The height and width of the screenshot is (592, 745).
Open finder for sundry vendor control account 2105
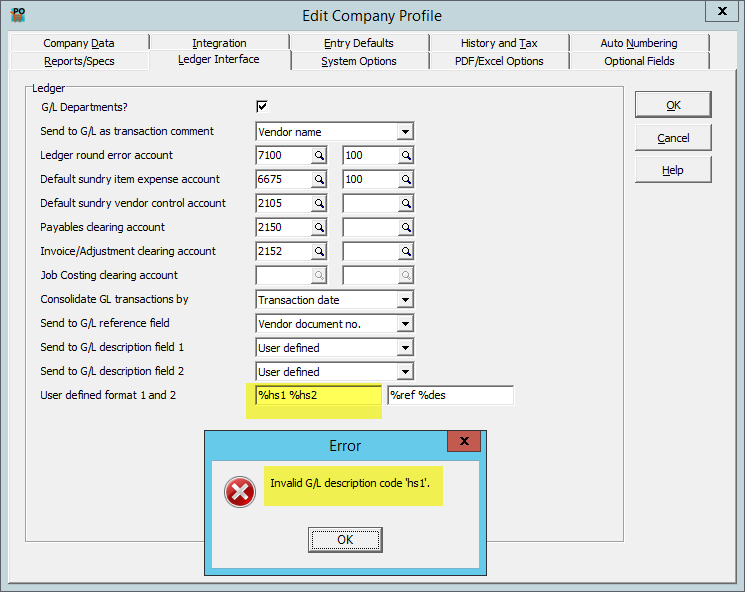tap(319, 204)
